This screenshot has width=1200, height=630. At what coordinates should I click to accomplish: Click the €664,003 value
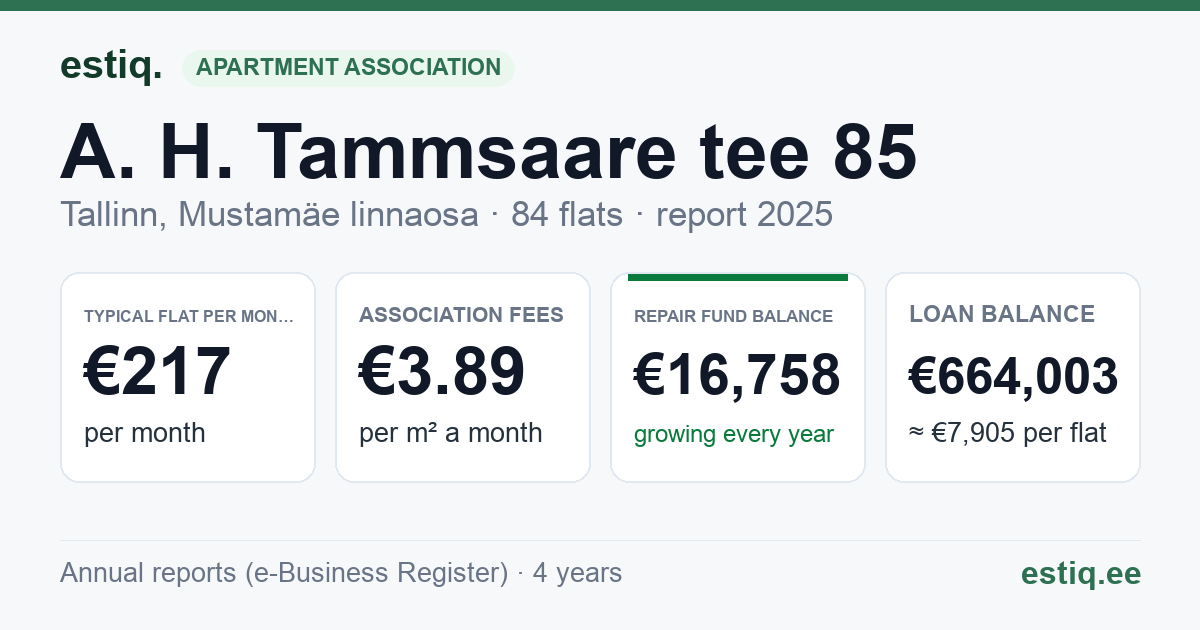1013,376
